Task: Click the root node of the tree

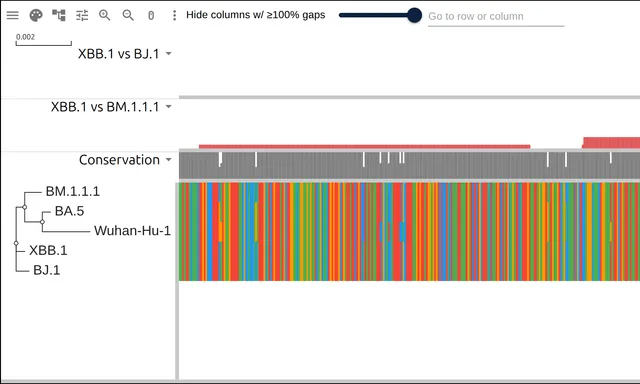Action: (x=16, y=243)
